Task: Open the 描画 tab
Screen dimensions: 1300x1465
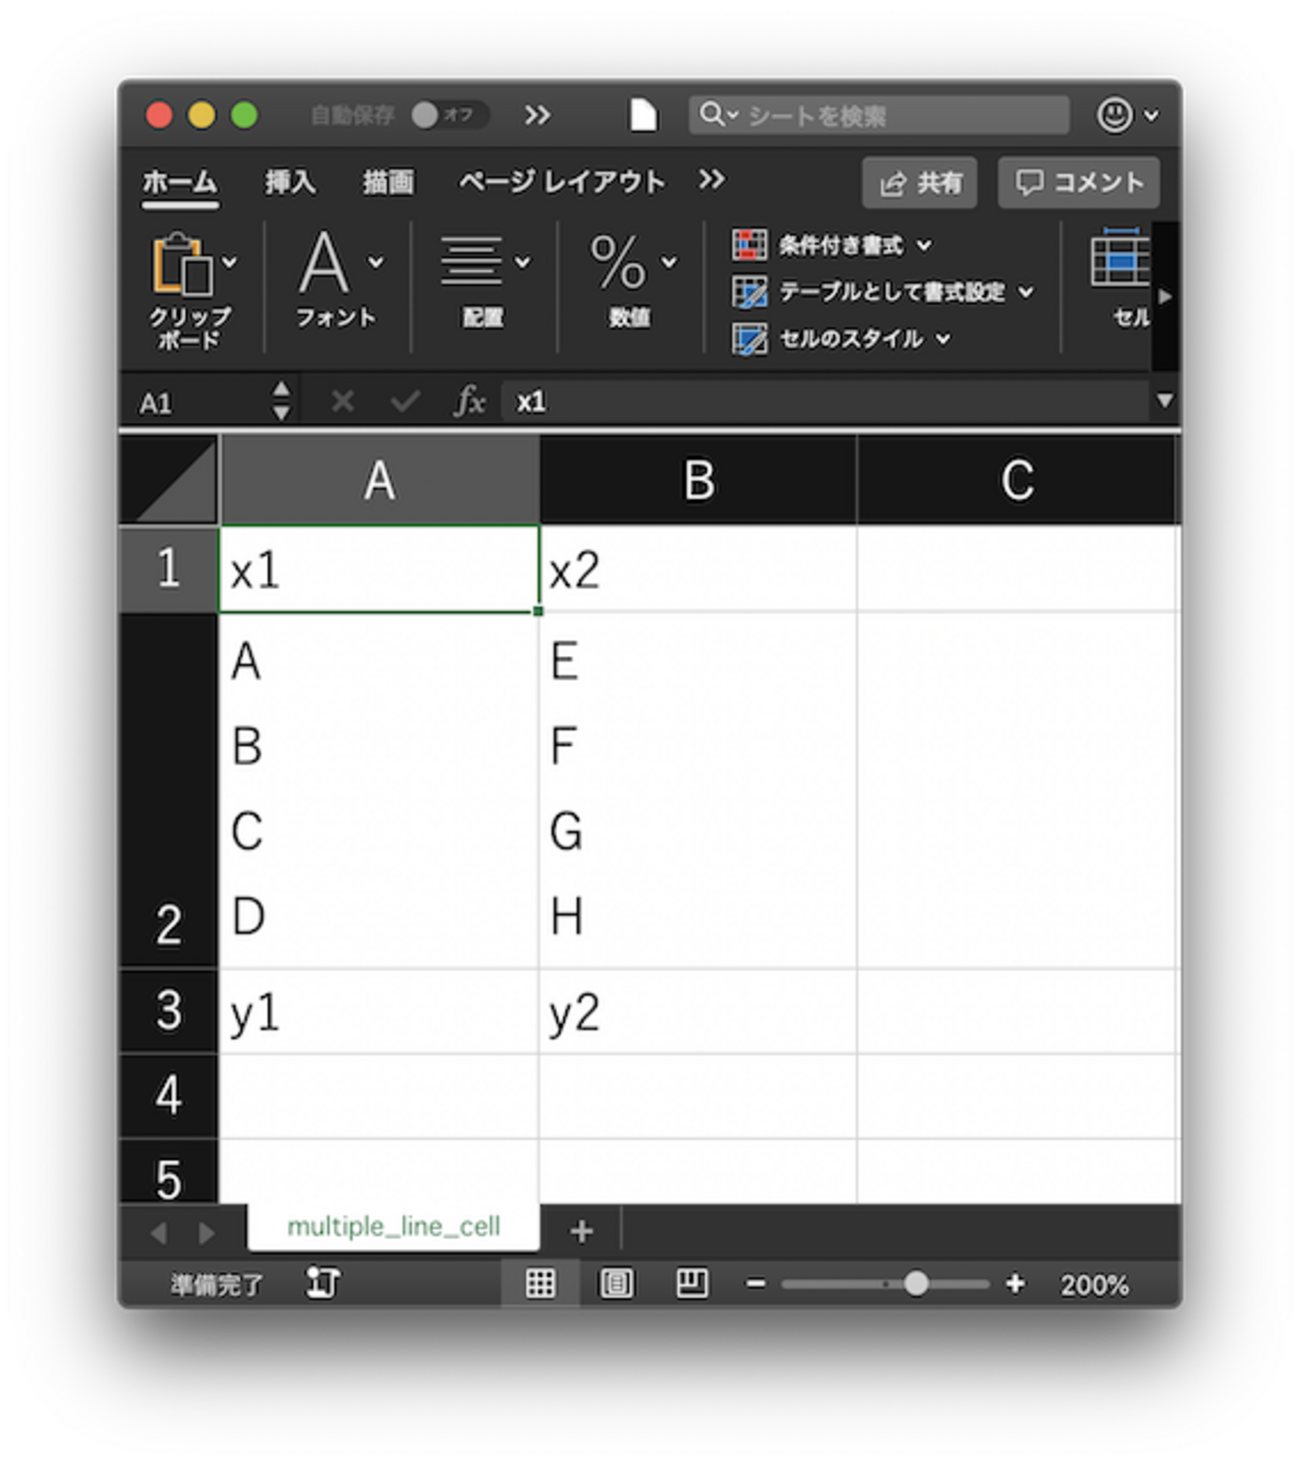Action: pyautogui.click(x=387, y=182)
